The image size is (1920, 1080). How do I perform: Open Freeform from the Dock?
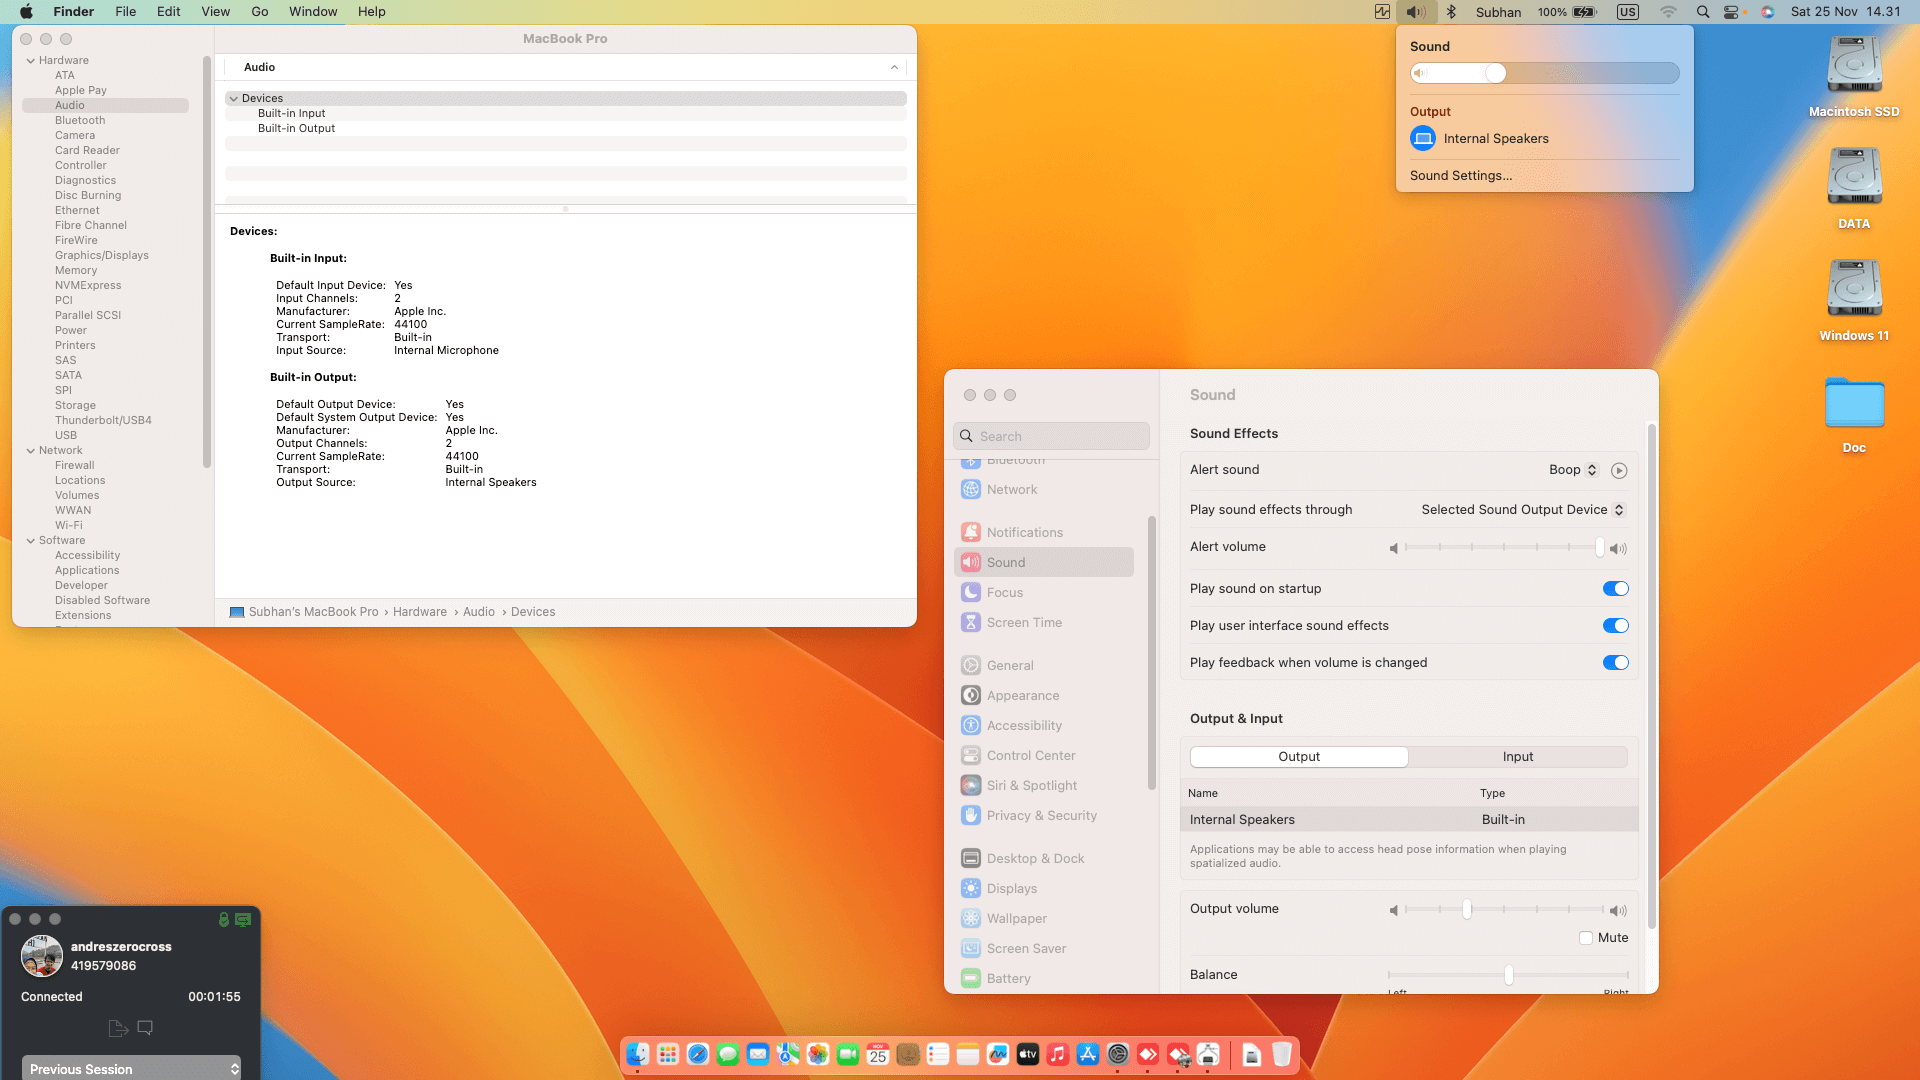[998, 1054]
